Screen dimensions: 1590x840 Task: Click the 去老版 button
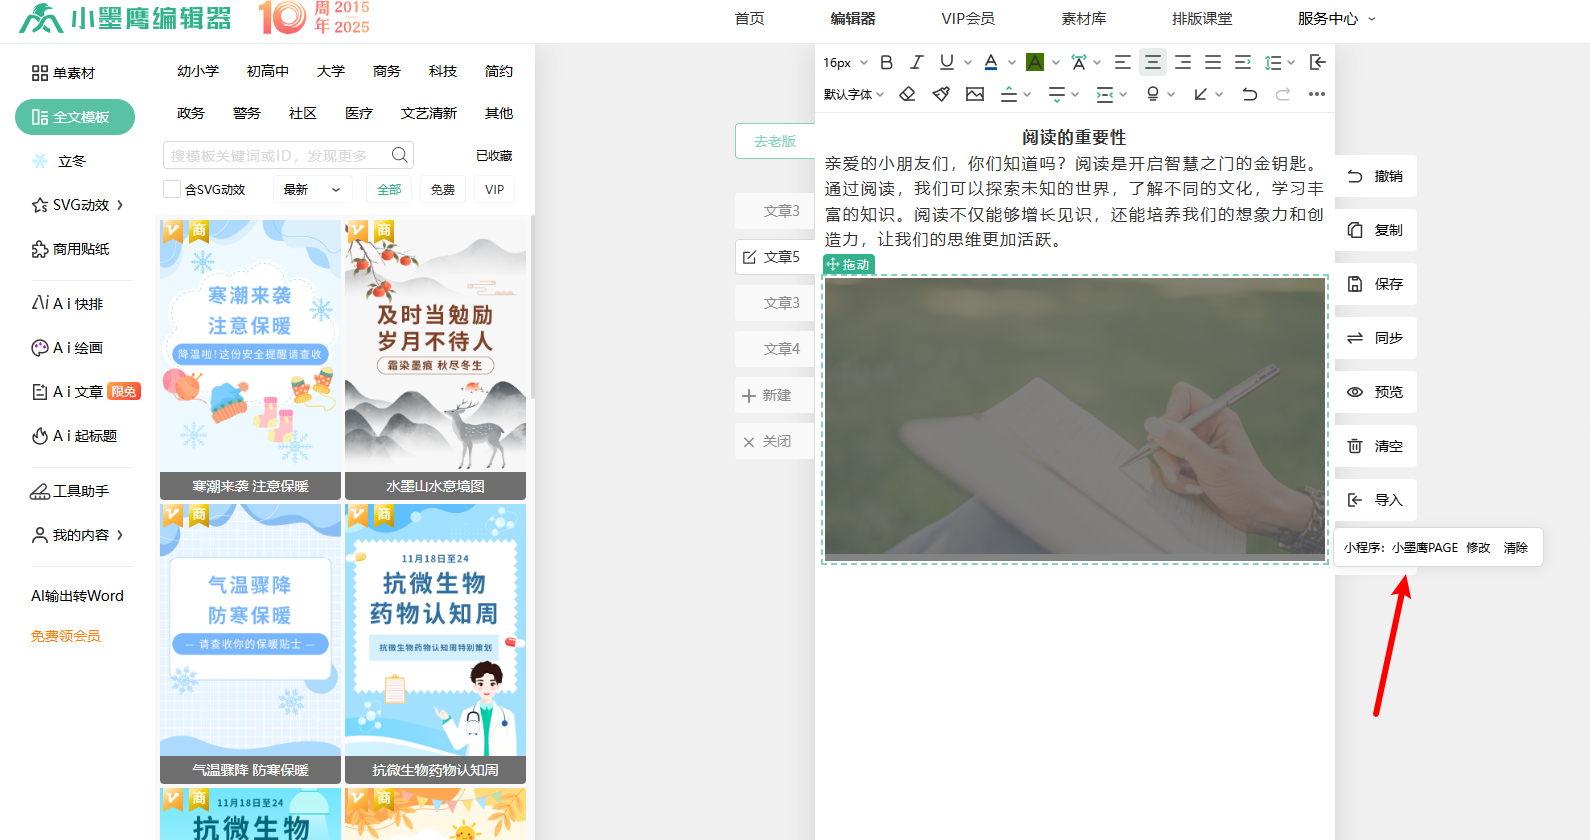tap(775, 141)
